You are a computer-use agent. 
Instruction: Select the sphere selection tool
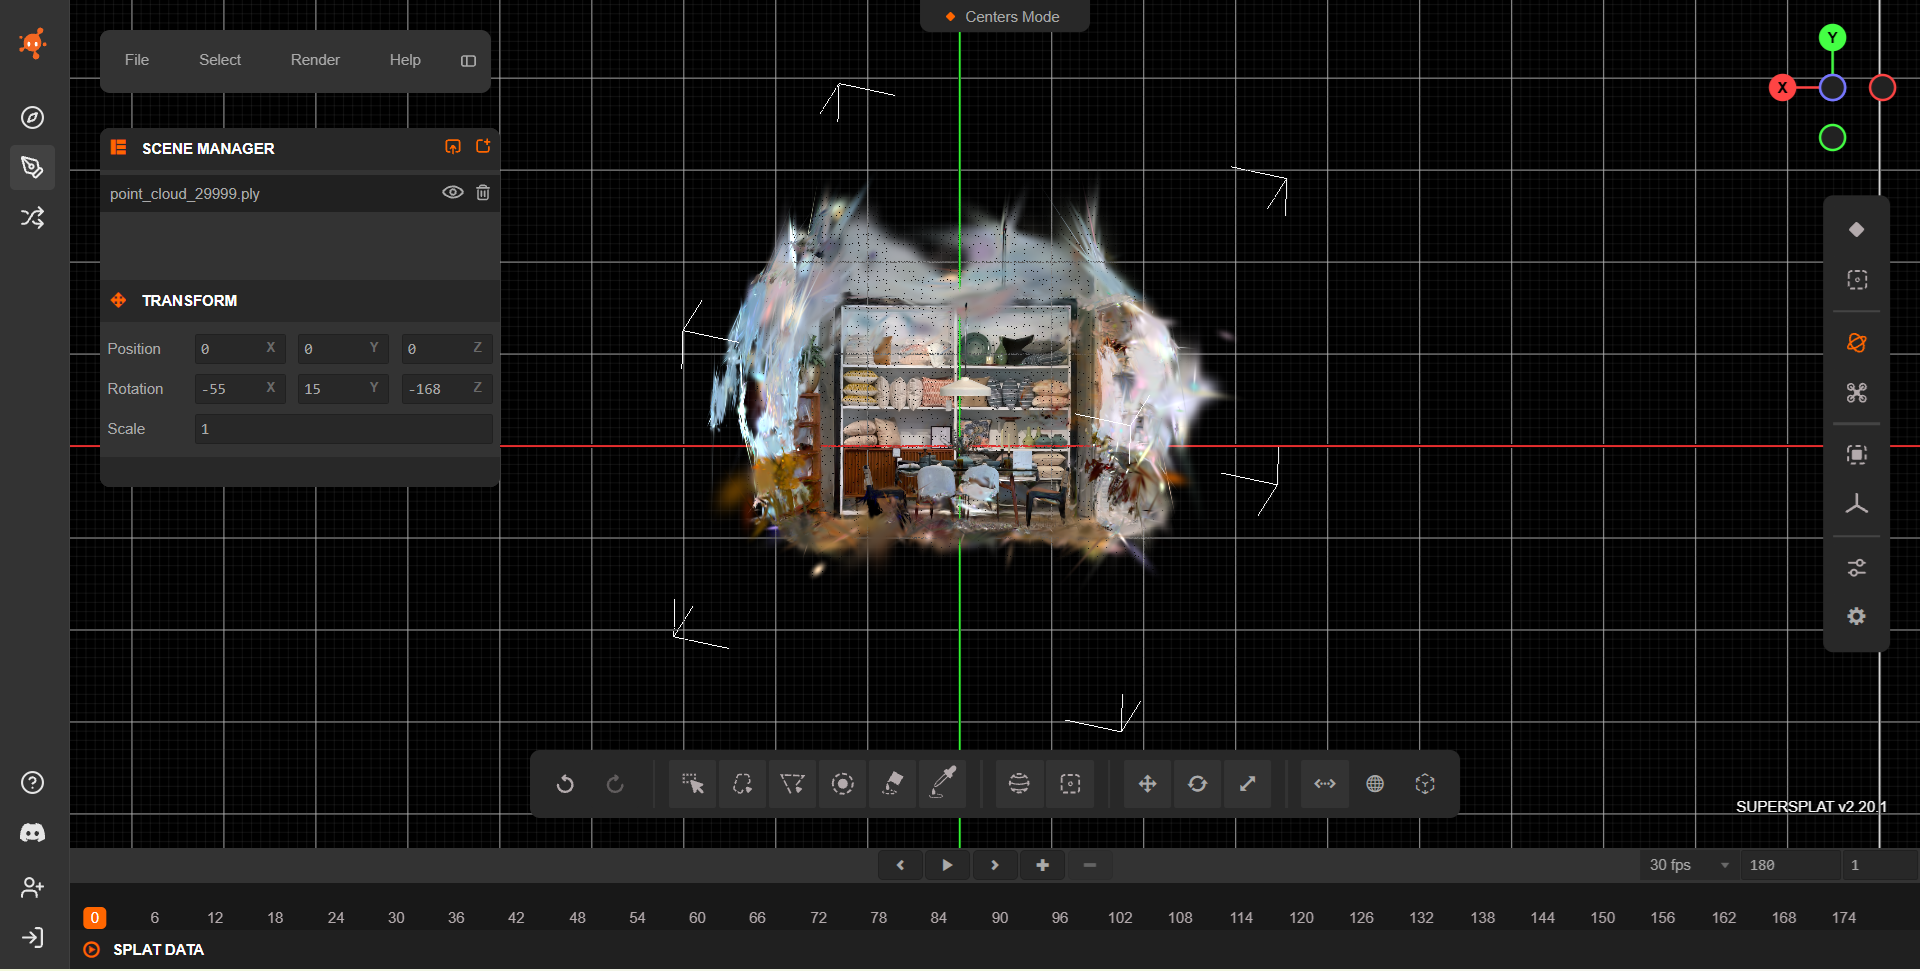click(x=1019, y=784)
